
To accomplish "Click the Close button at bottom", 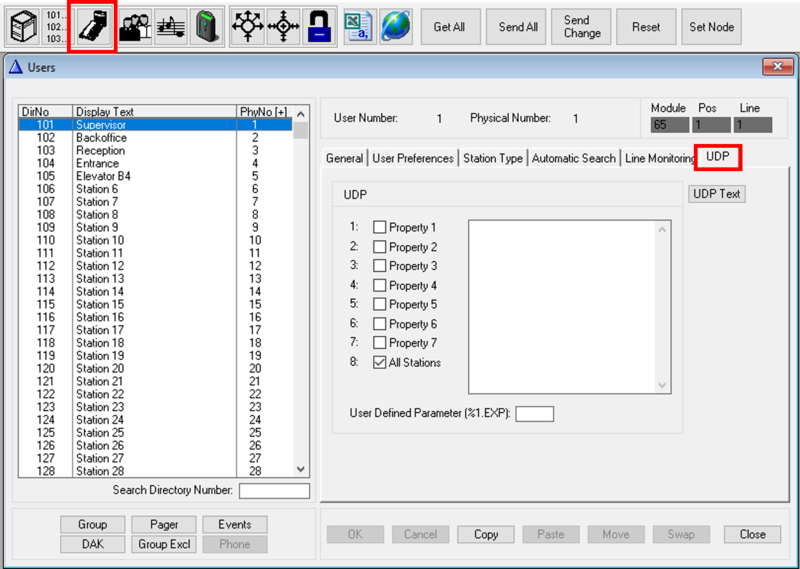I will click(752, 534).
